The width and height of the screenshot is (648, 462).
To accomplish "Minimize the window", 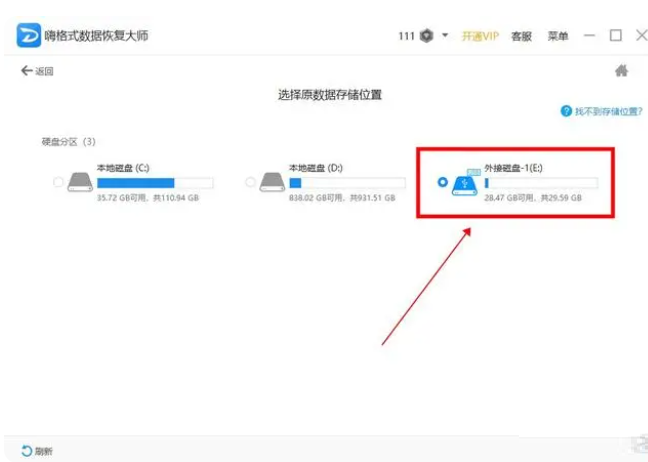I will click(589, 36).
